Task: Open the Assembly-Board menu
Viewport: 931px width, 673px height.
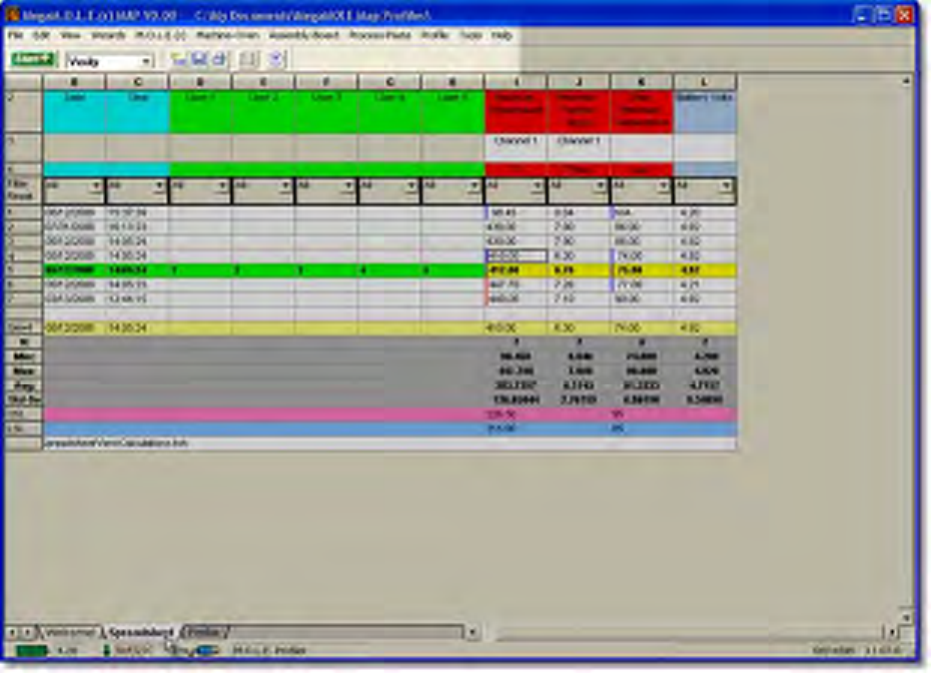Action: (x=303, y=36)
